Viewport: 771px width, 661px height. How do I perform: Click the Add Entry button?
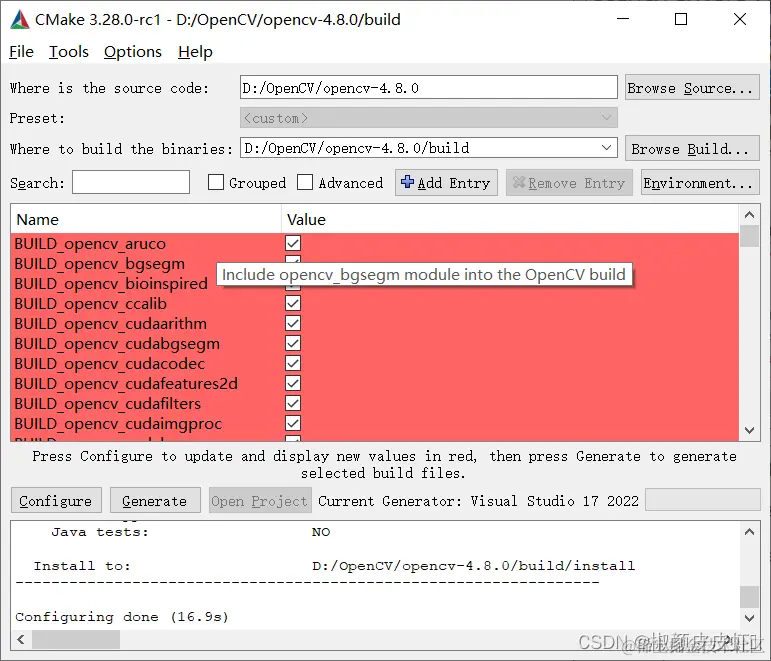(446, 183)
